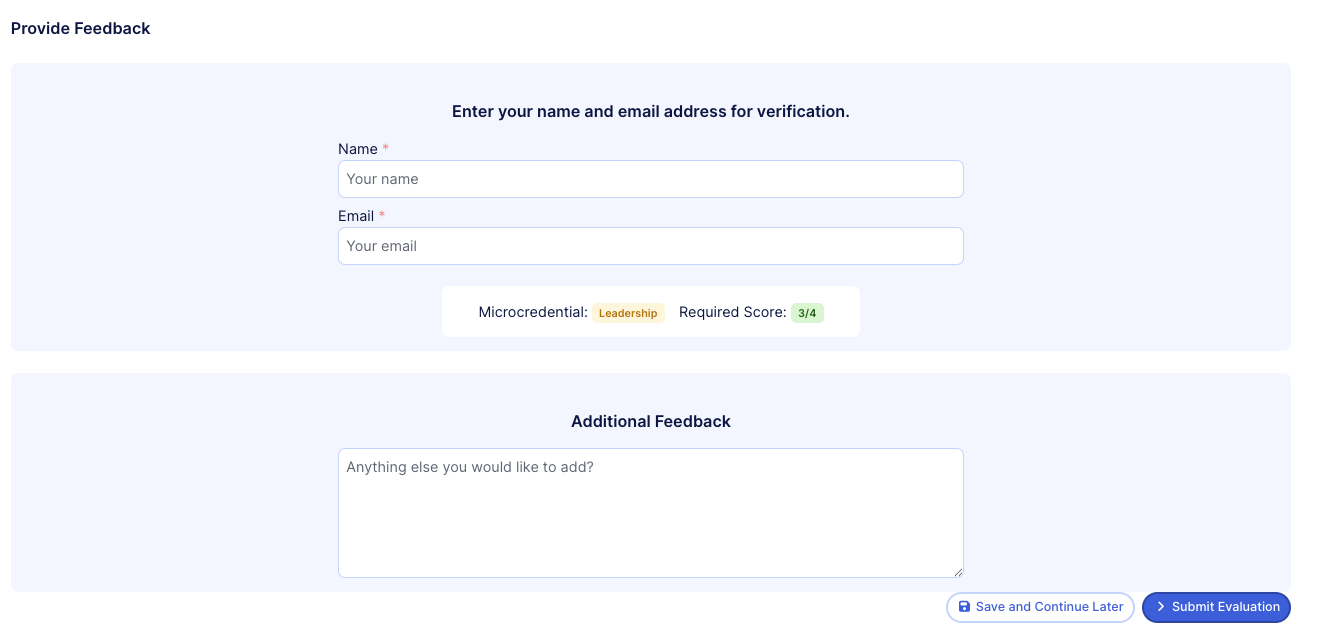Click the Email field label
This screenshot has width=1317, height=633.
click(355, 216)
